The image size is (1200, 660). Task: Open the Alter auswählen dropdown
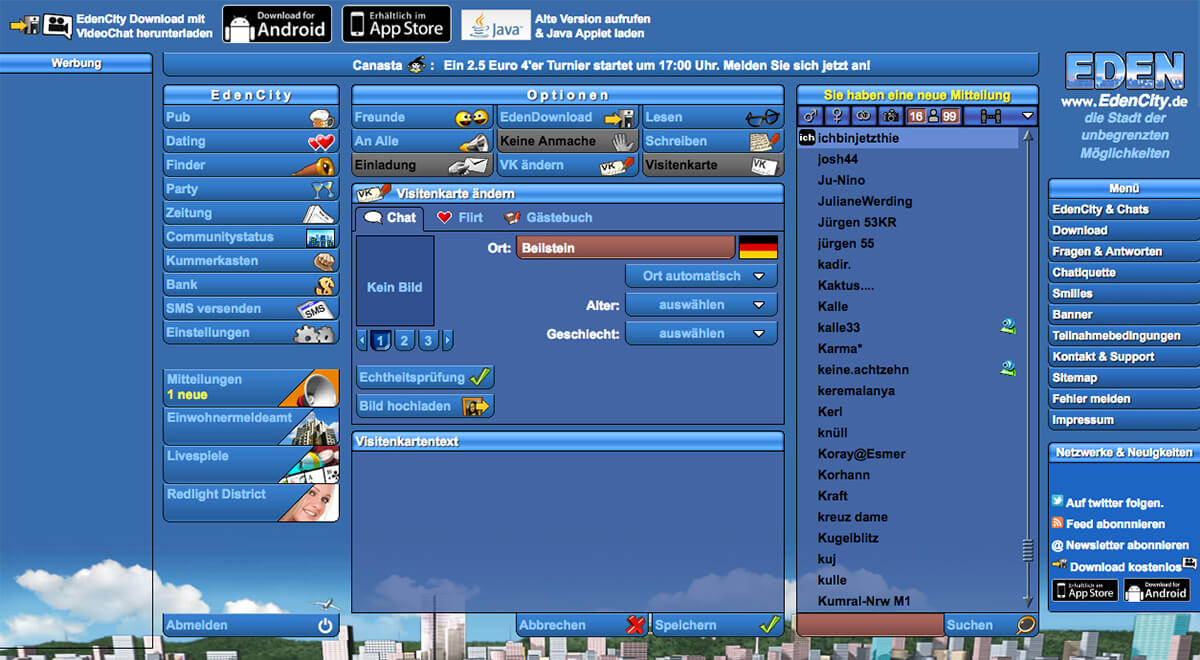click(x=702, y=305)
